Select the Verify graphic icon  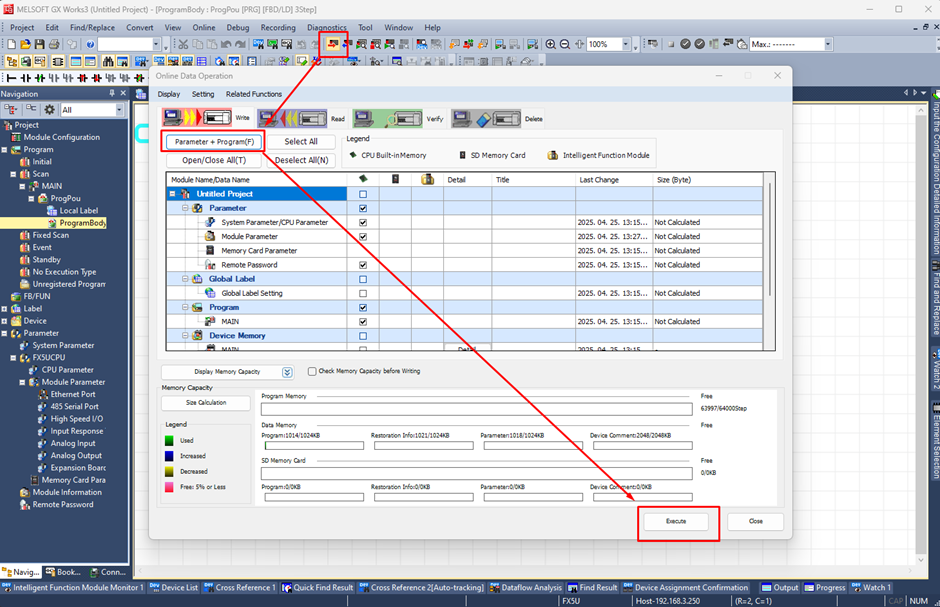[388, 118]
